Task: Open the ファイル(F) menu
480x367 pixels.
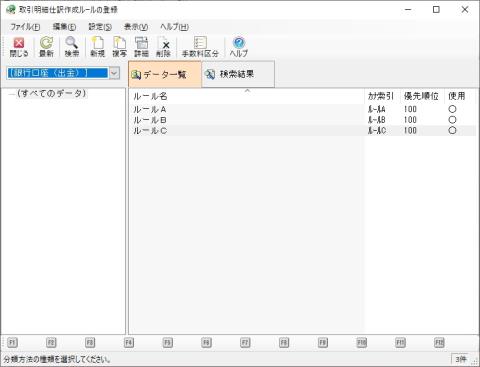Action: [x=25, y=27]
